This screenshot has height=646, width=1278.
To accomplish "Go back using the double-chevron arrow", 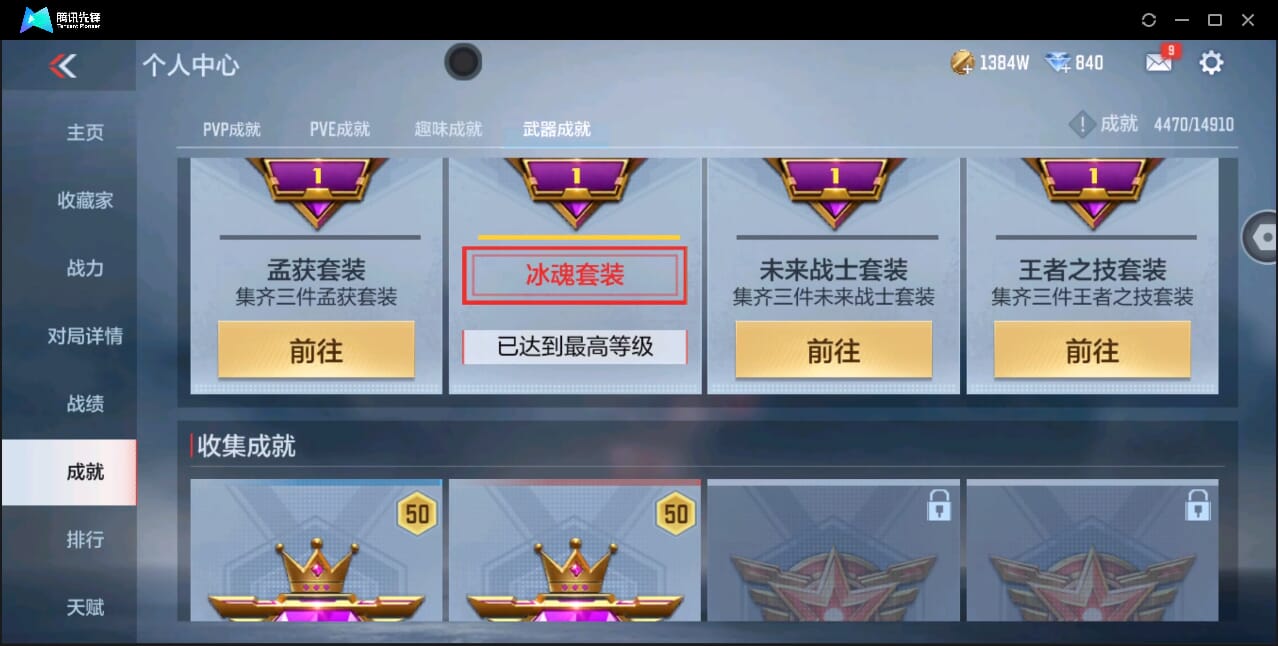I will point(63,67).
